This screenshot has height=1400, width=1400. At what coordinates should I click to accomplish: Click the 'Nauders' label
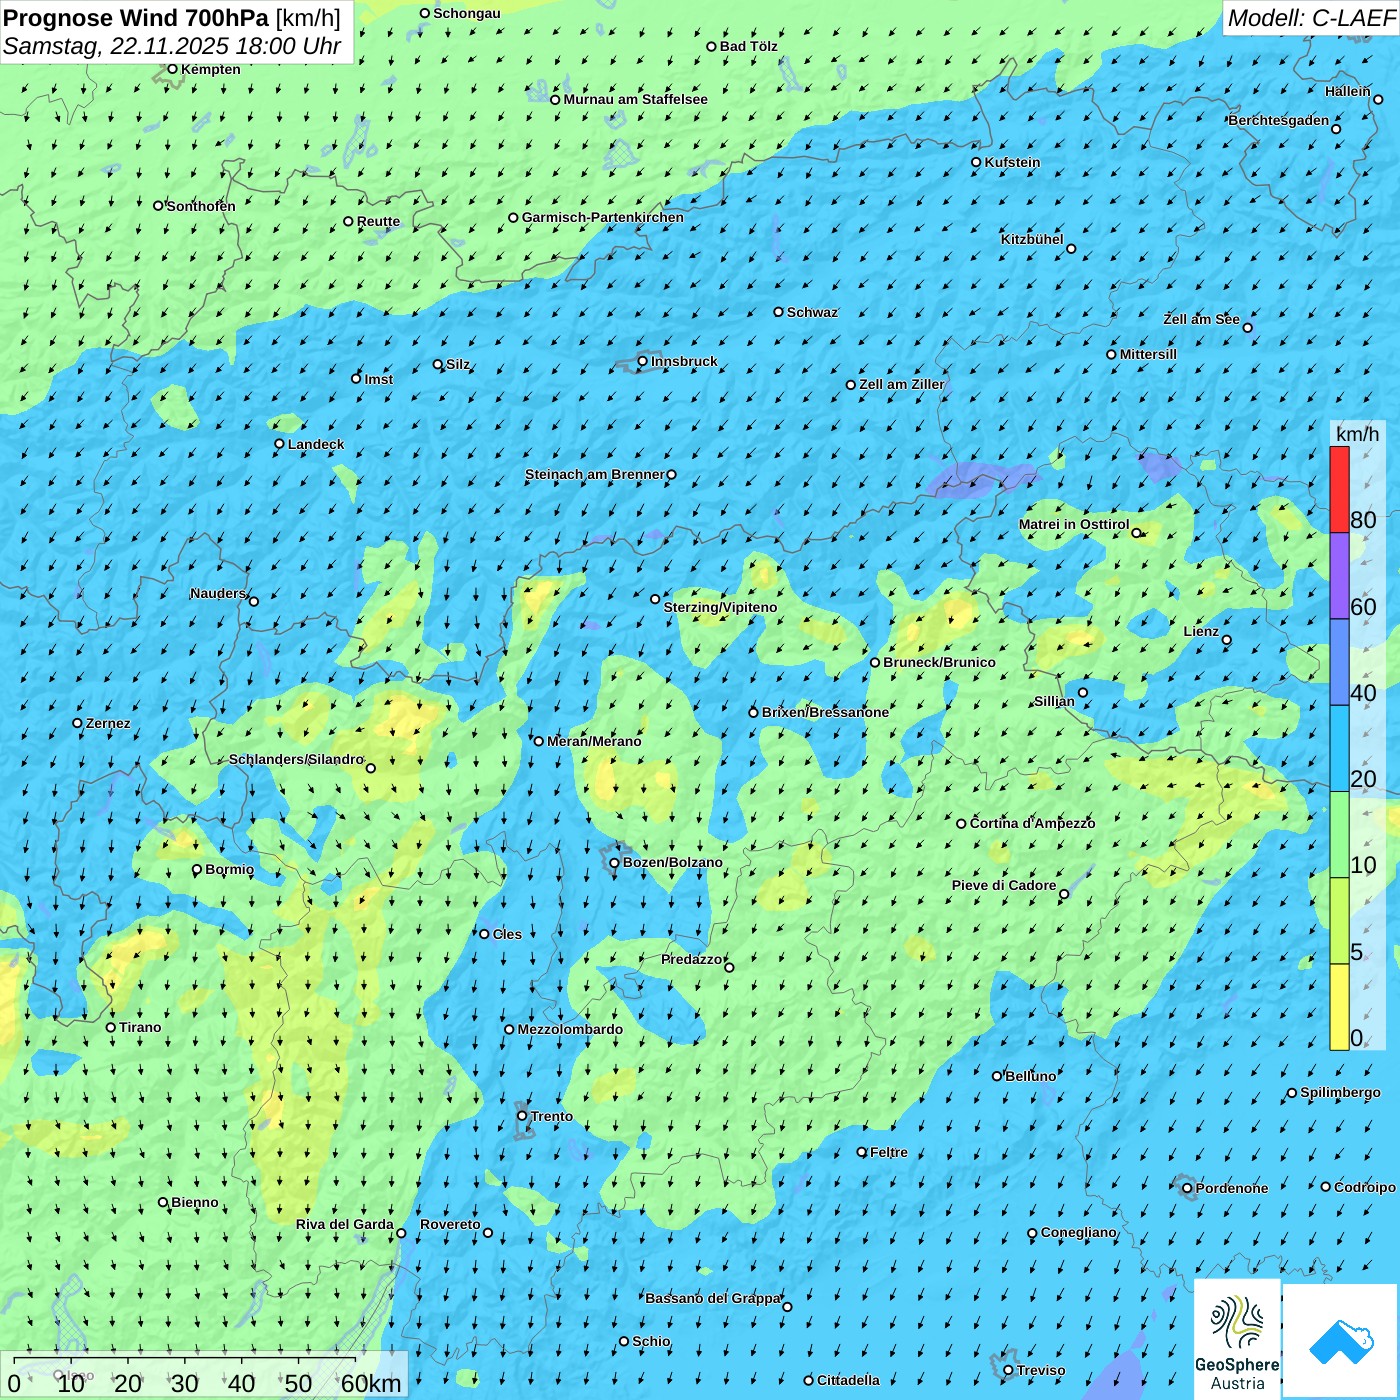(x=218, y=593)
